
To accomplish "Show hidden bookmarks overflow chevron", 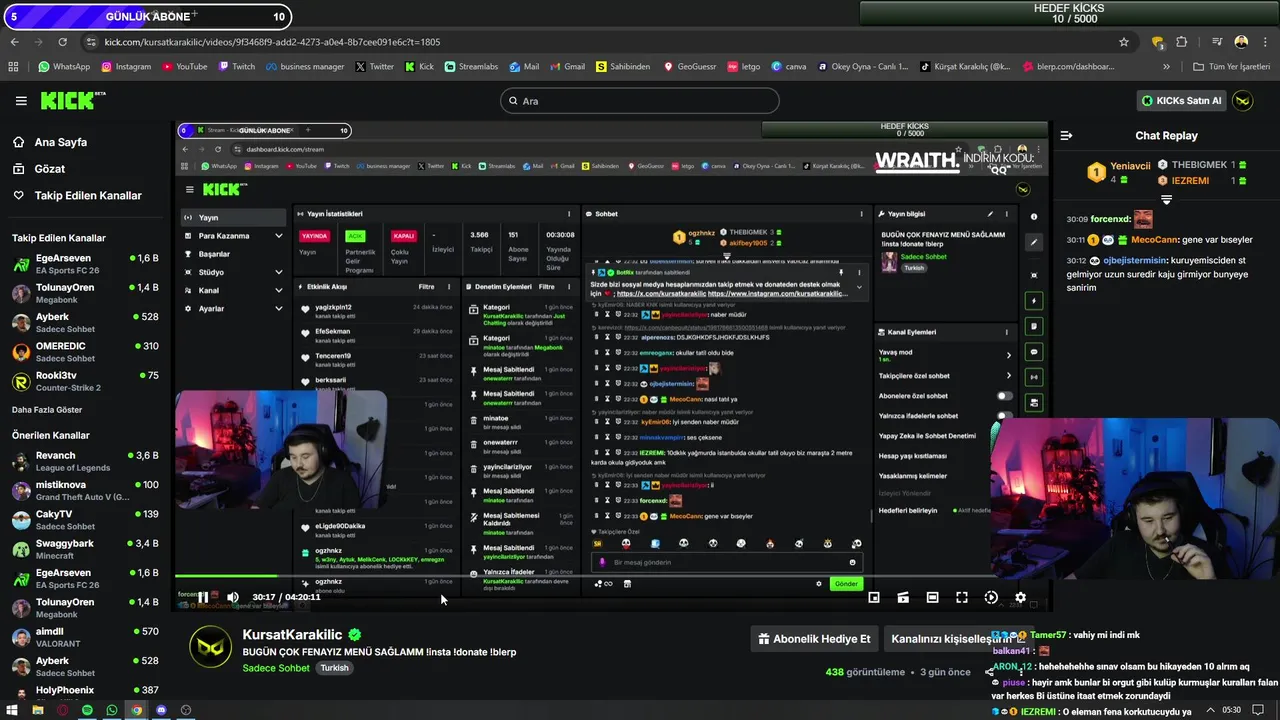I will (1166, 67).
